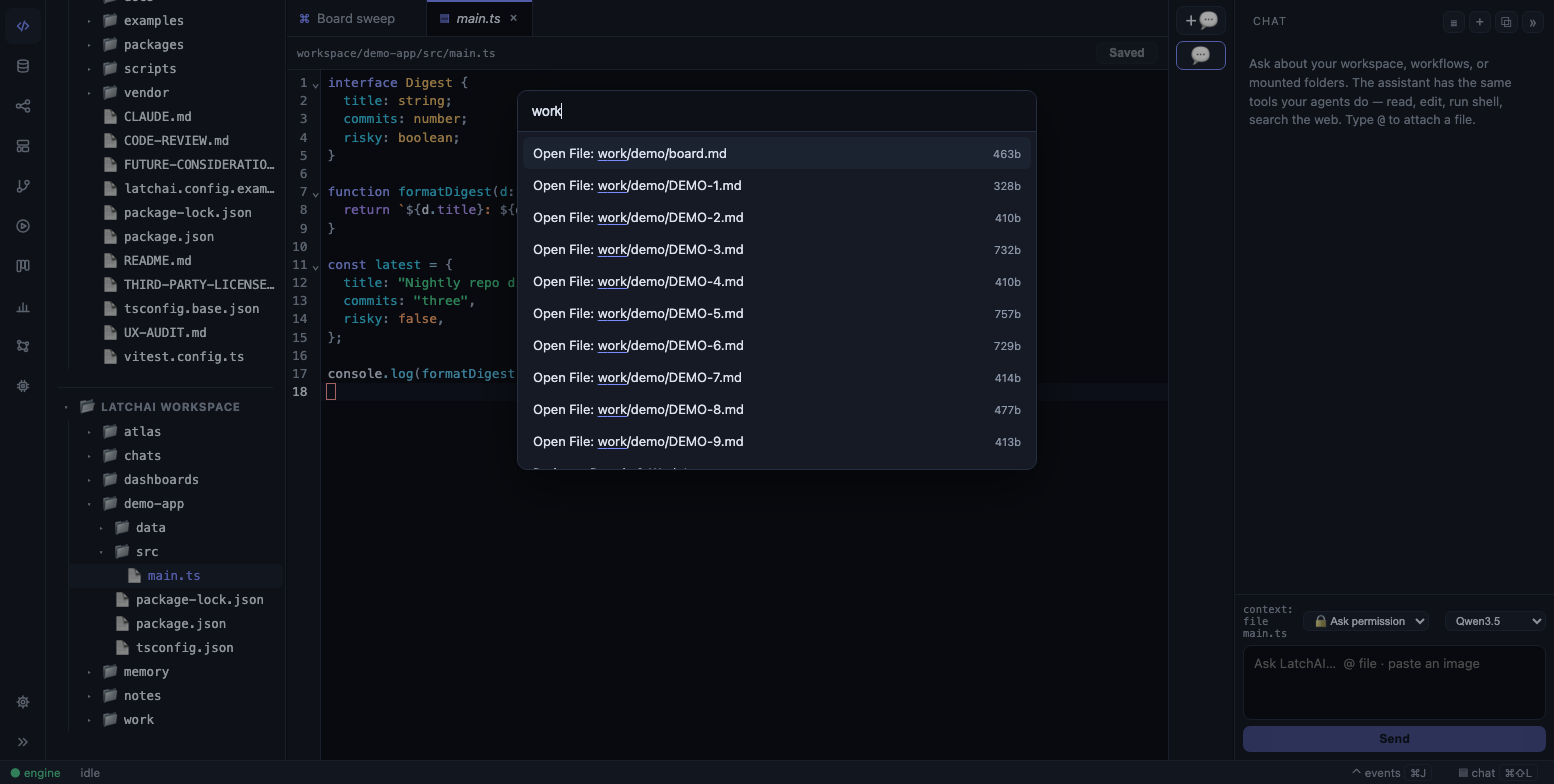Toggle the chat panel from status bar
1554x784 pixels.
click(x=1495, y=773)
